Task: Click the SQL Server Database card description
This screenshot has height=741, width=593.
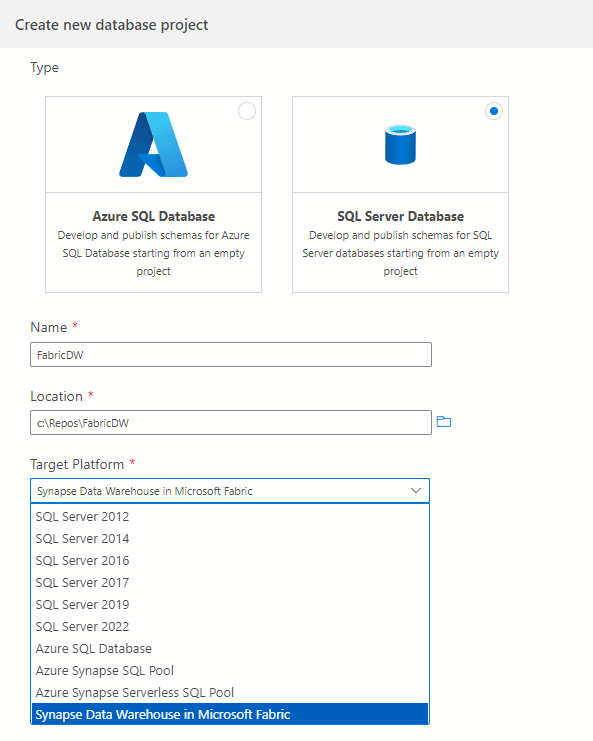Action: pyautogui.click(x=400, y=253)
